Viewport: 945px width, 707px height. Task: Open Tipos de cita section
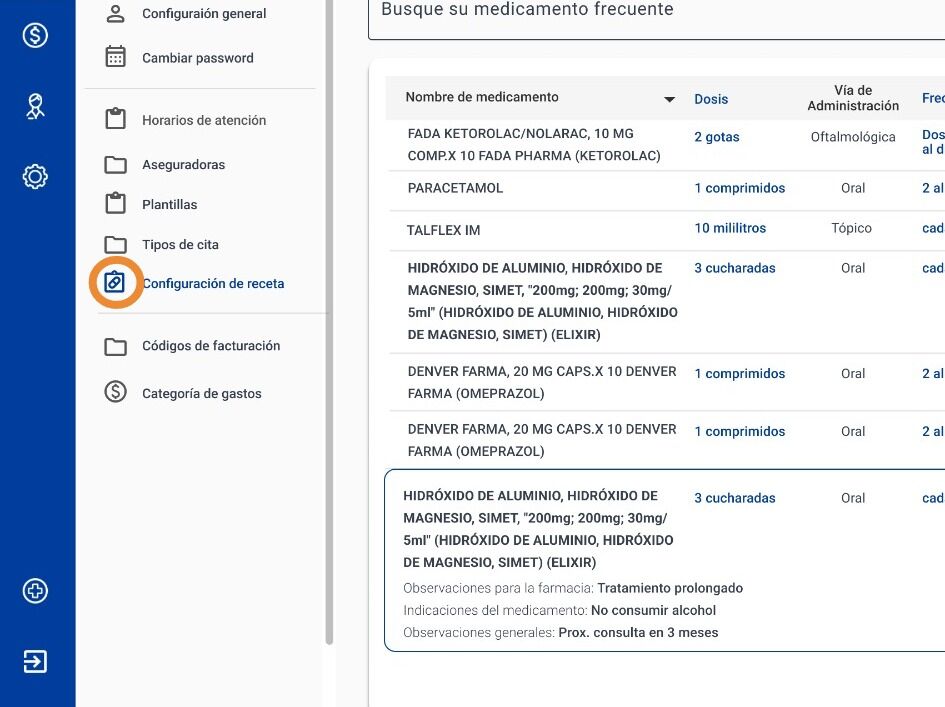(x=180, y=245)
